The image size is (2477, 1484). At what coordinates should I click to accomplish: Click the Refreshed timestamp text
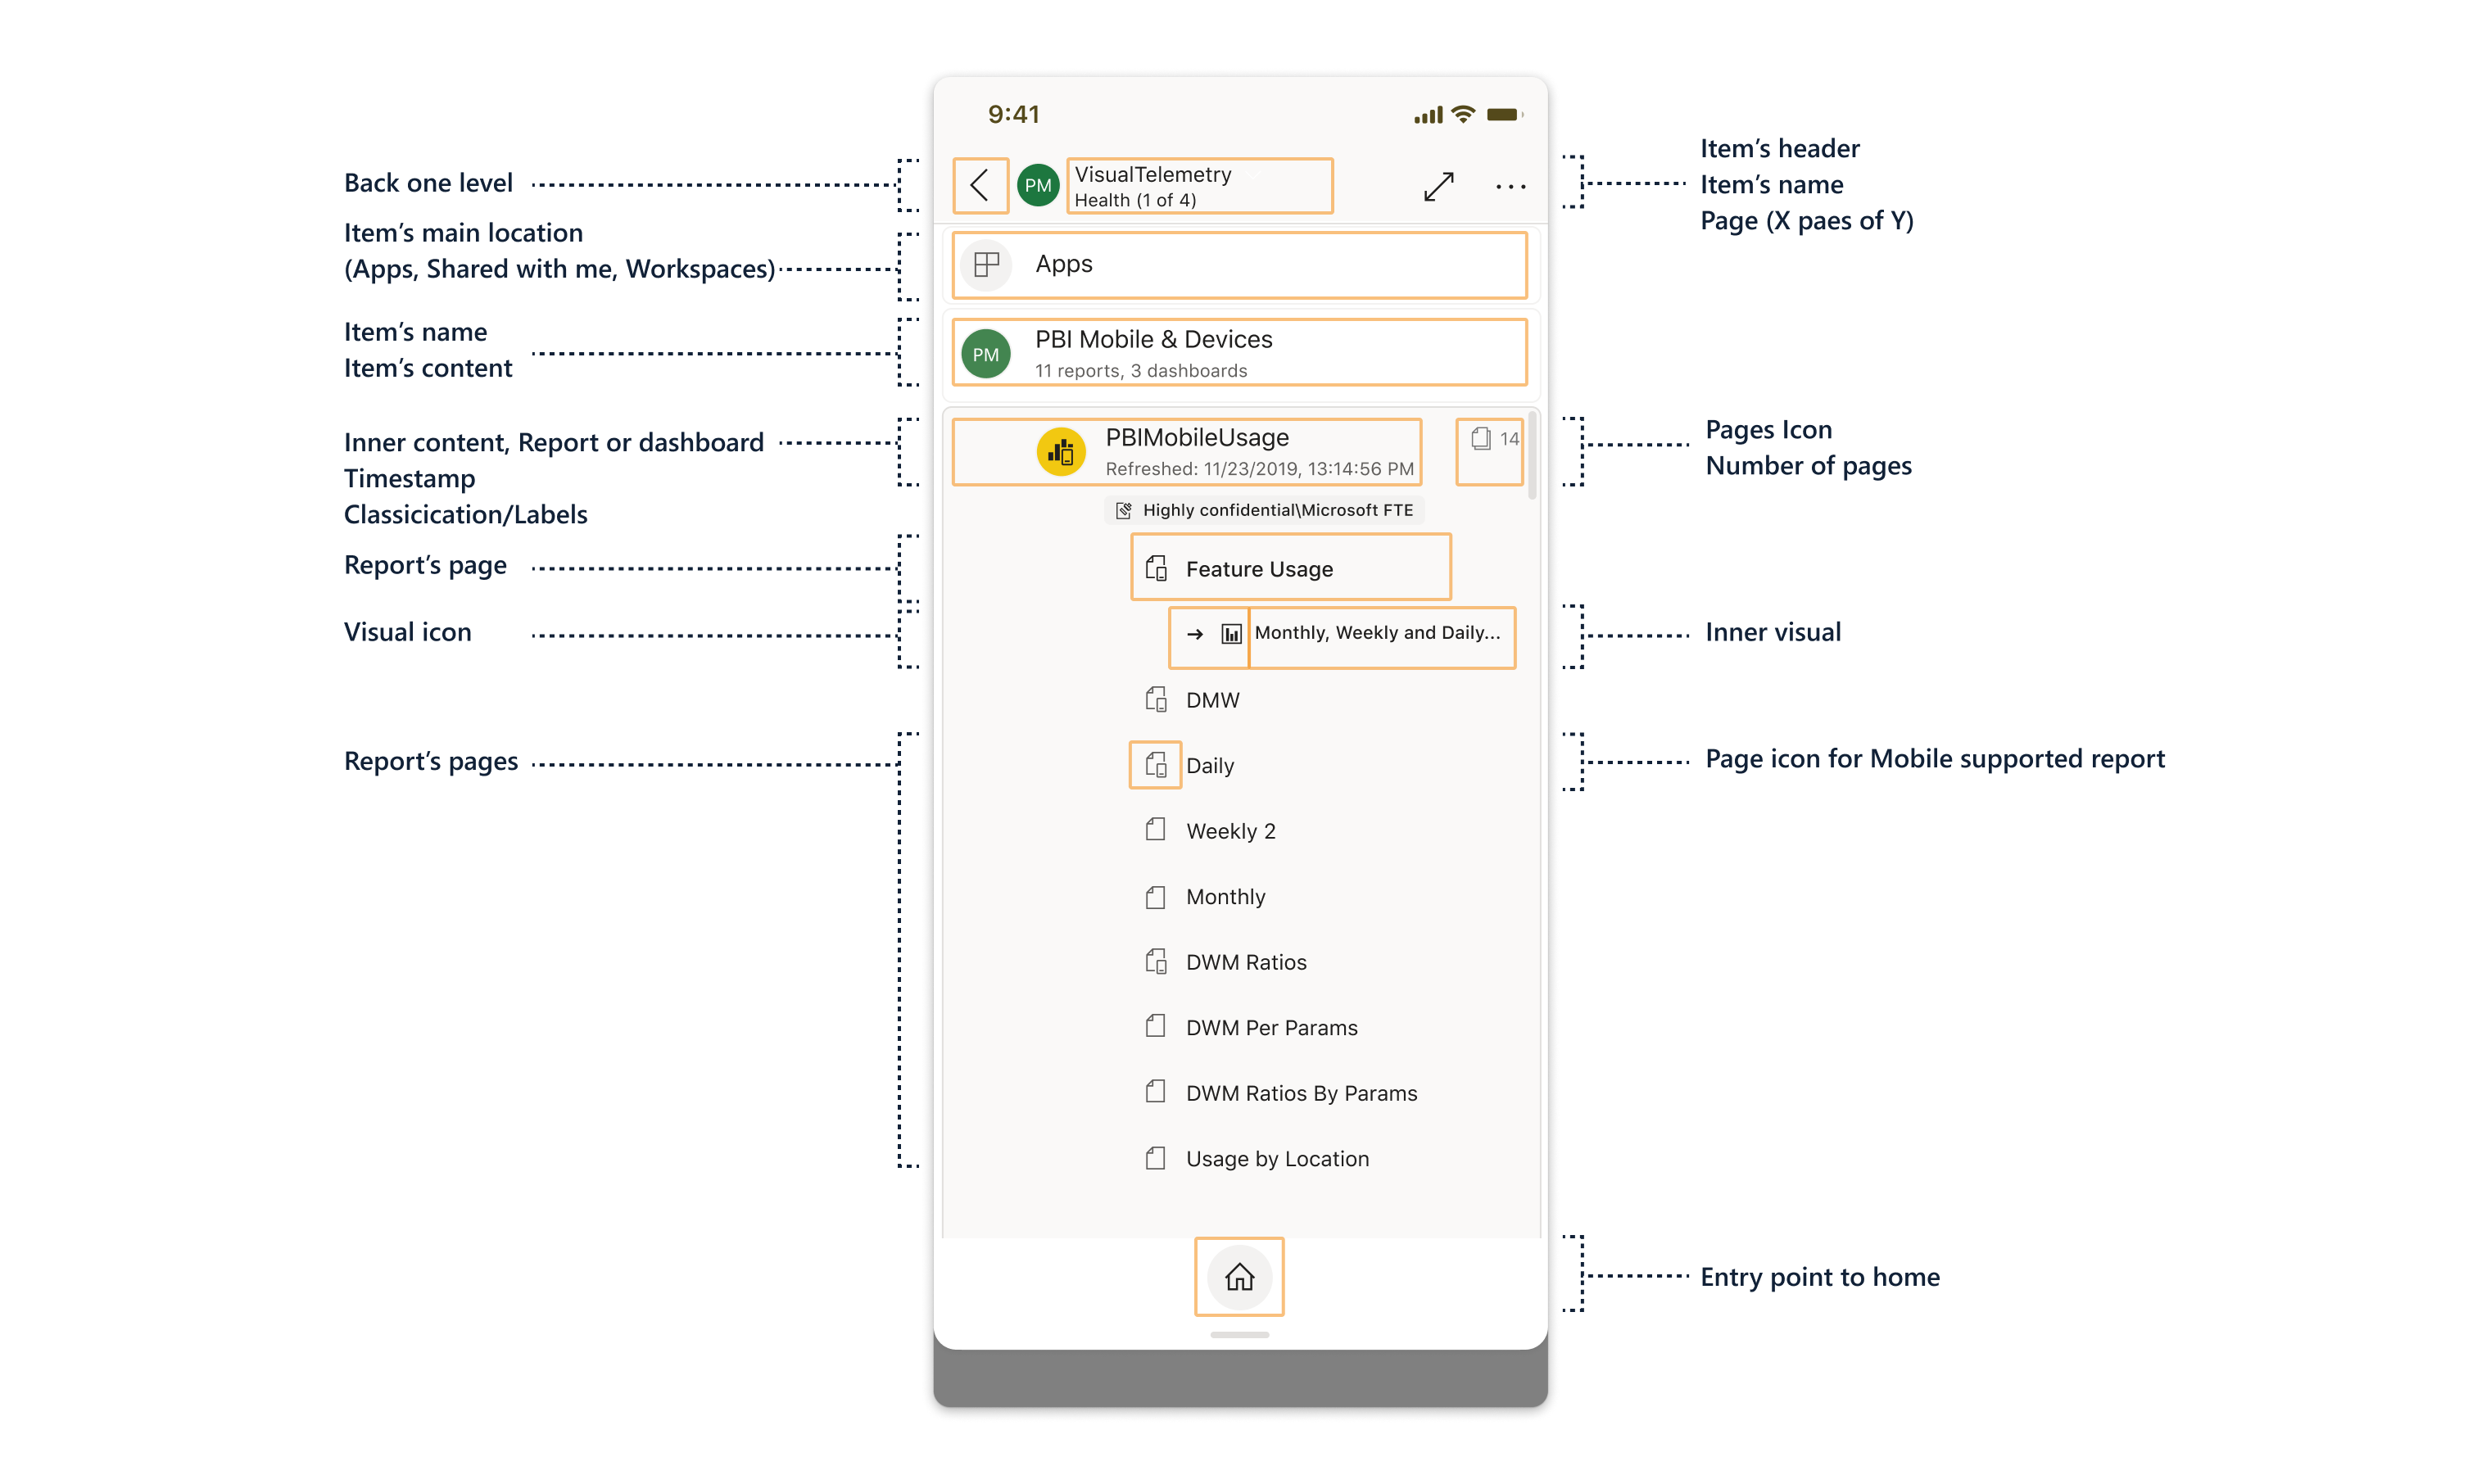[x=1260, y=469]
